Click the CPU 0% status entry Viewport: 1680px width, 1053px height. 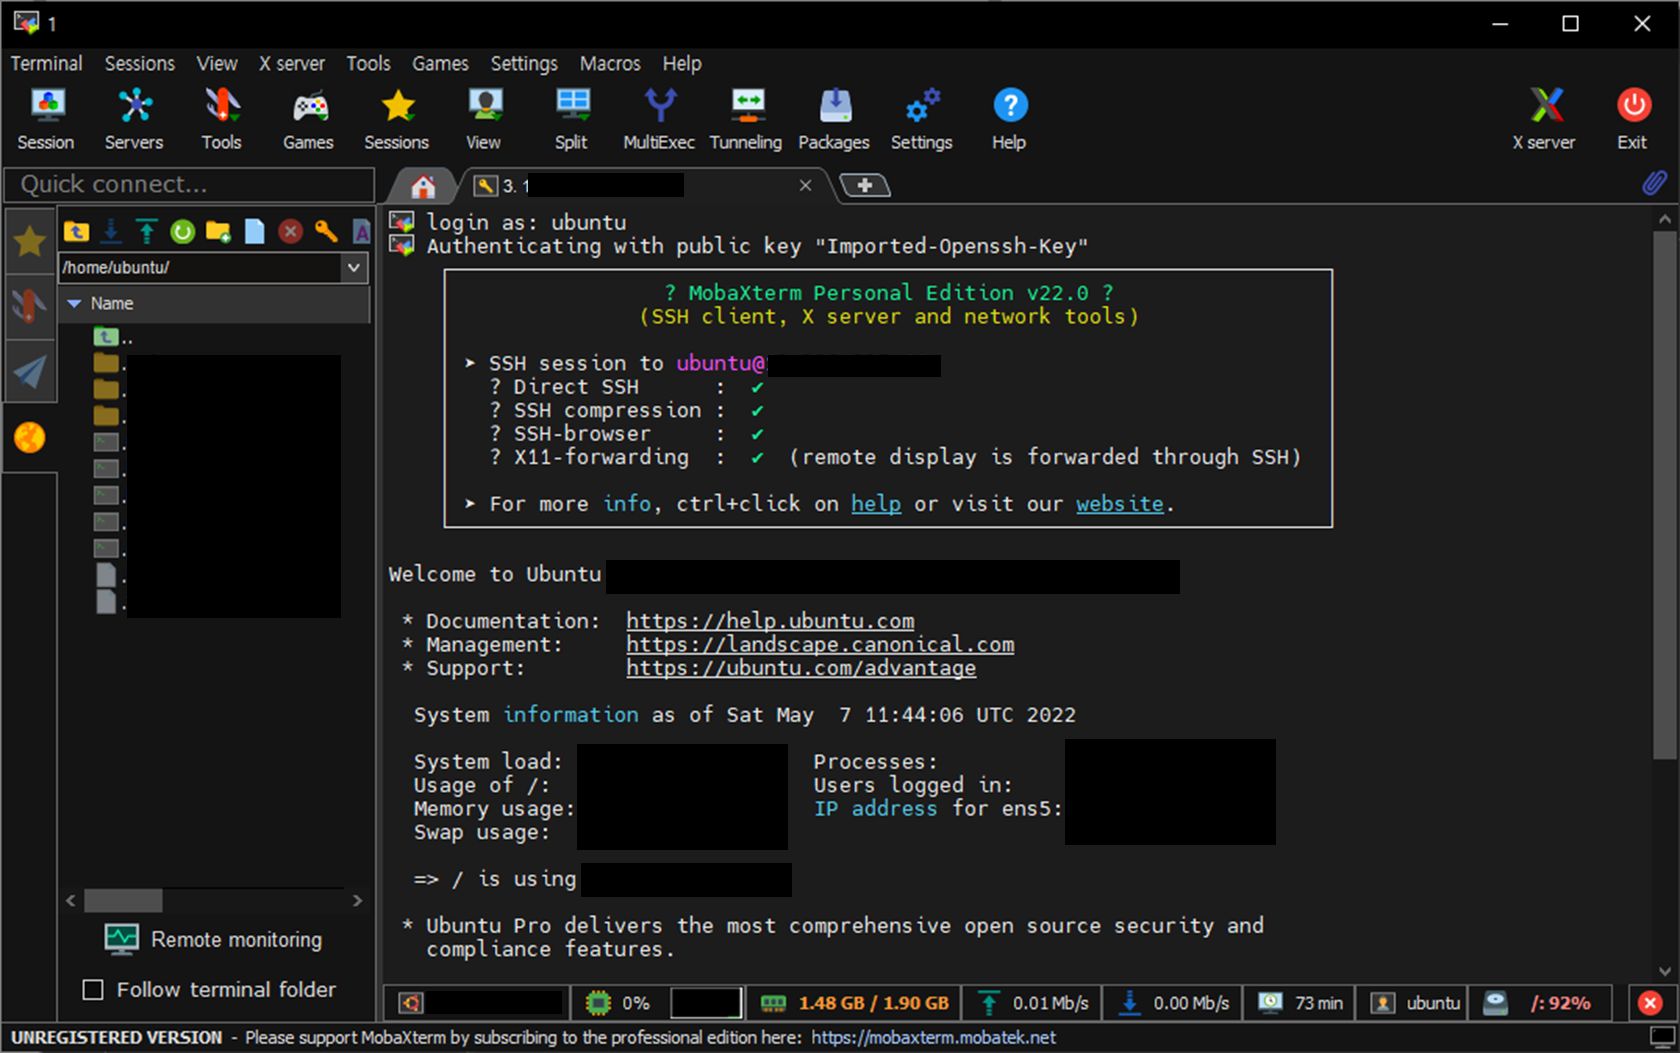(619, 1003)
